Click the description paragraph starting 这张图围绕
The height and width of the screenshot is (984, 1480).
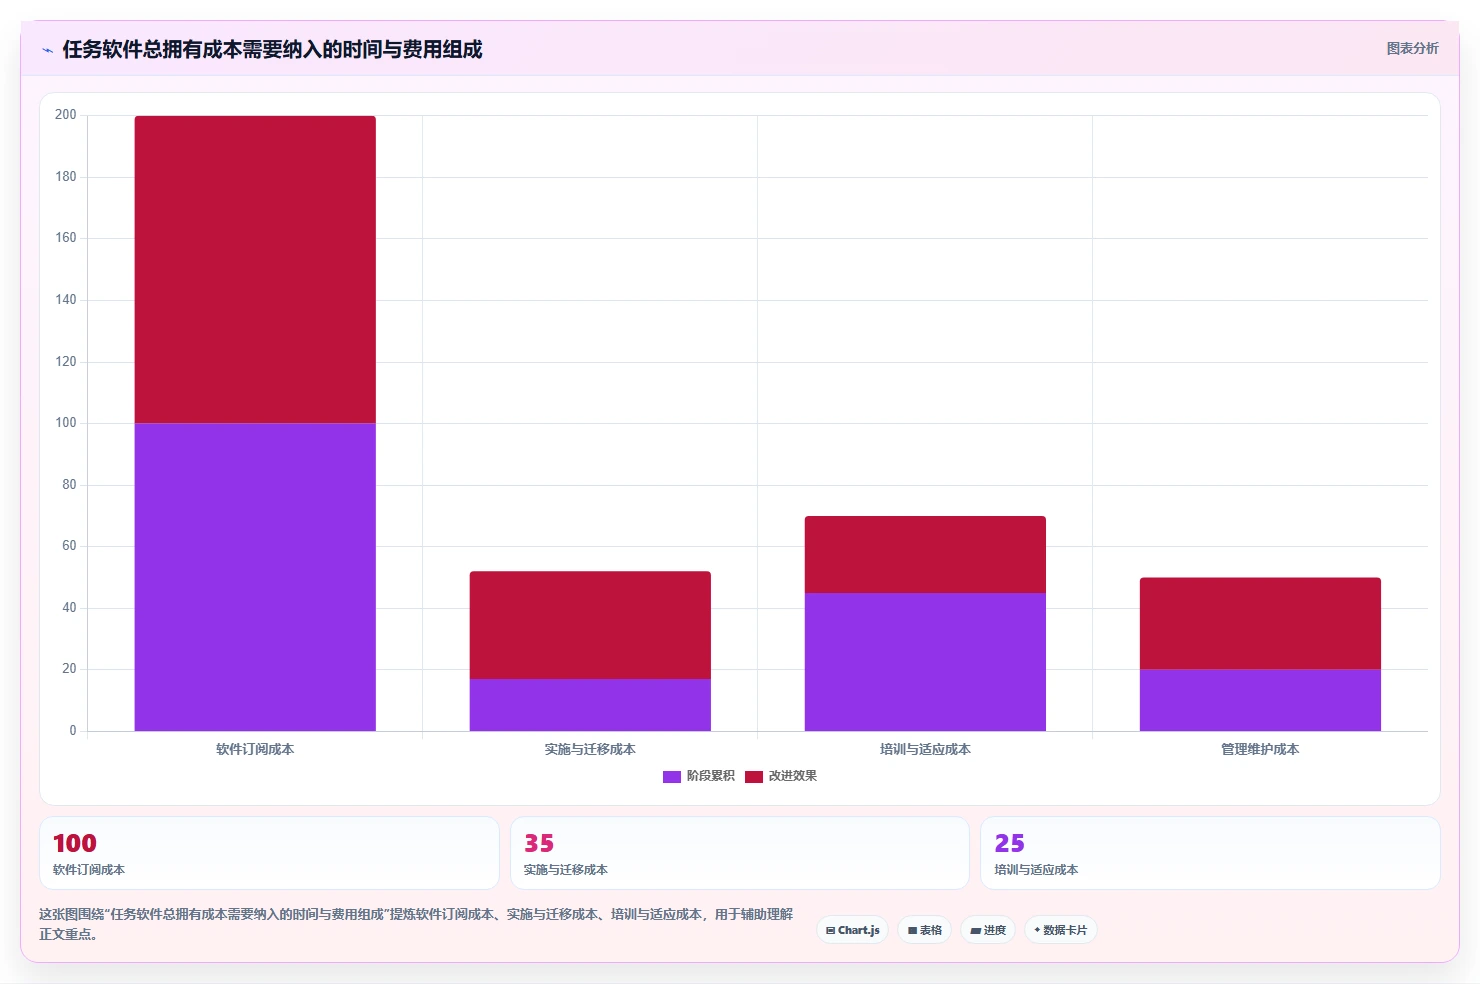[416, 924]
